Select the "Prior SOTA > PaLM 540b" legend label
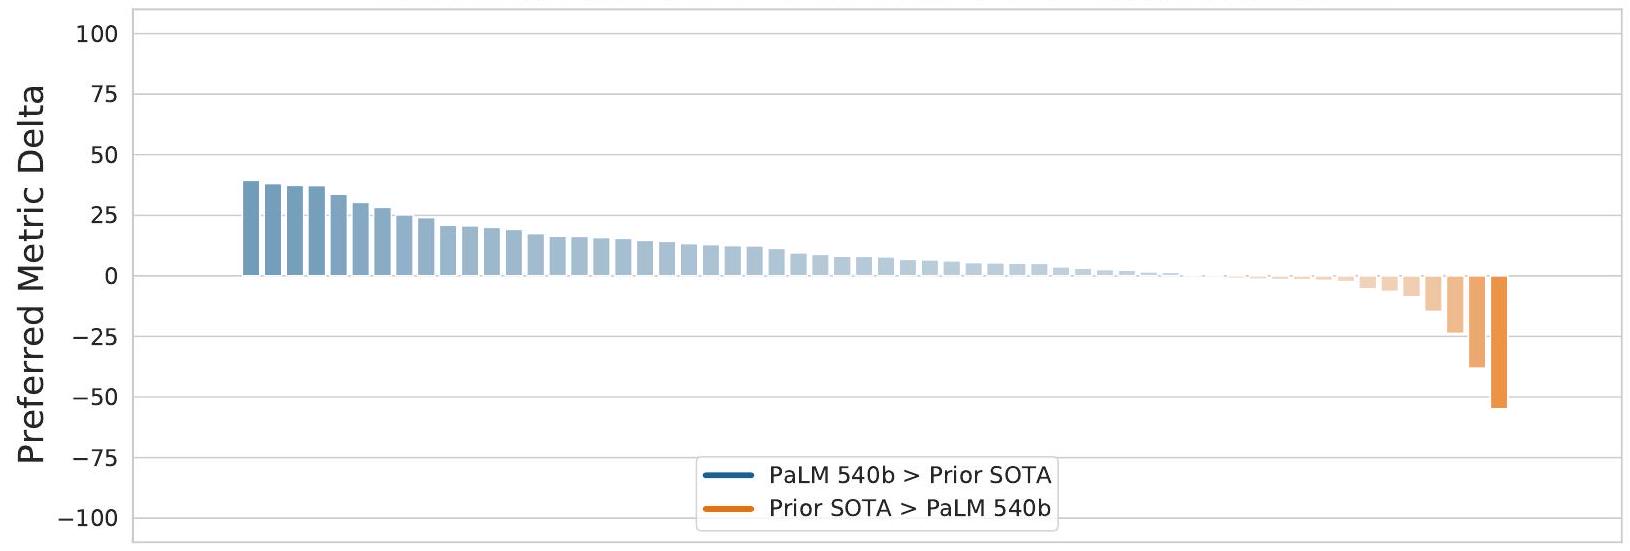1630x551 pixels. pyautogui.click(x=910, y=508)
